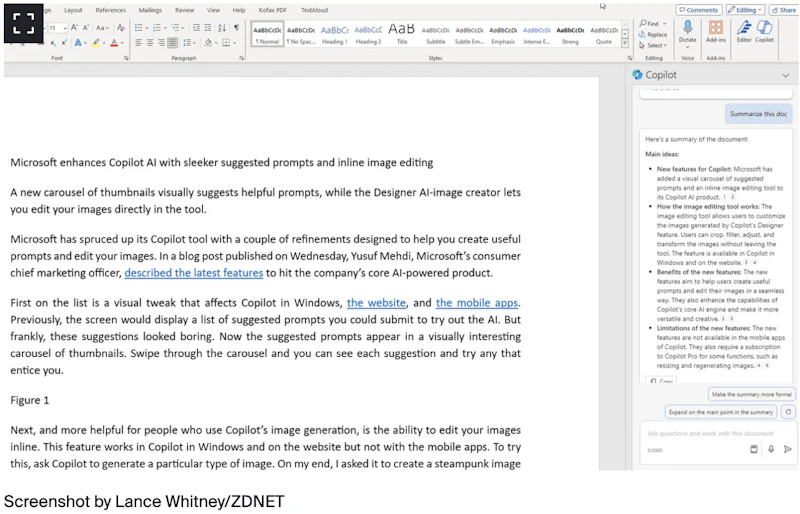Align text right
This screenshot has height=514, width=800.
click(x=161, y=43)
